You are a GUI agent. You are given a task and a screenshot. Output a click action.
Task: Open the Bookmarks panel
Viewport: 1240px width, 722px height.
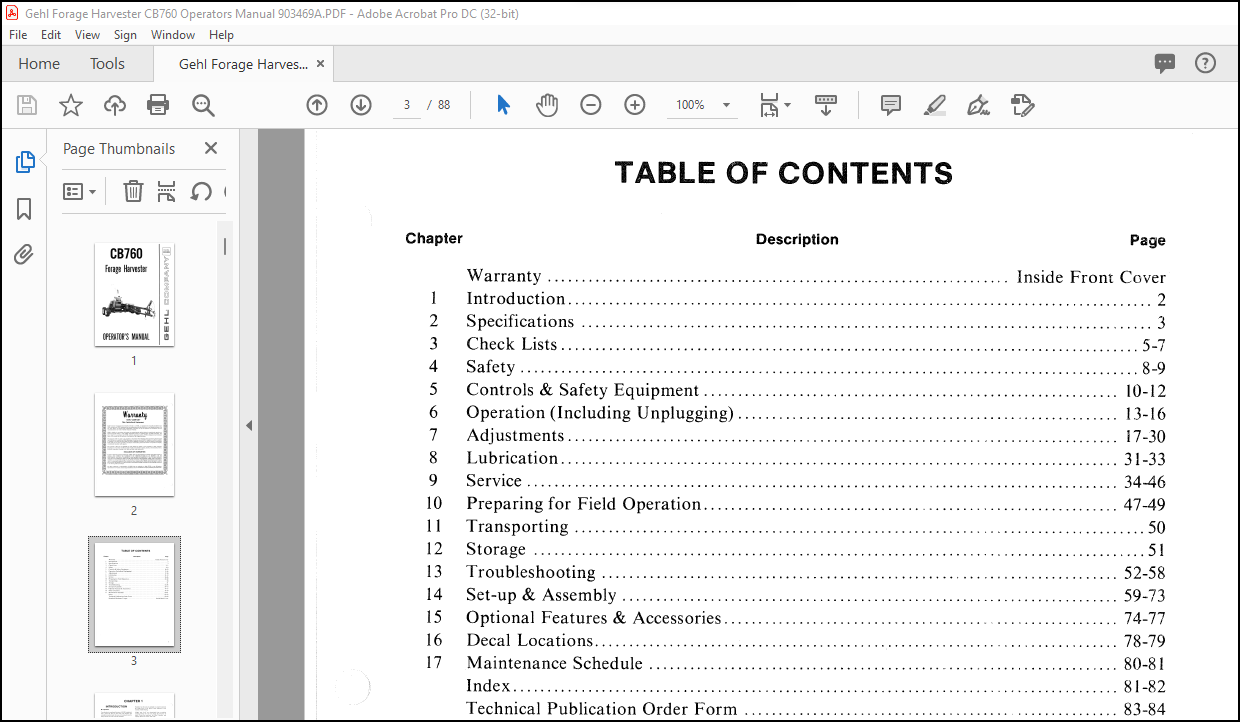point(25,209)
